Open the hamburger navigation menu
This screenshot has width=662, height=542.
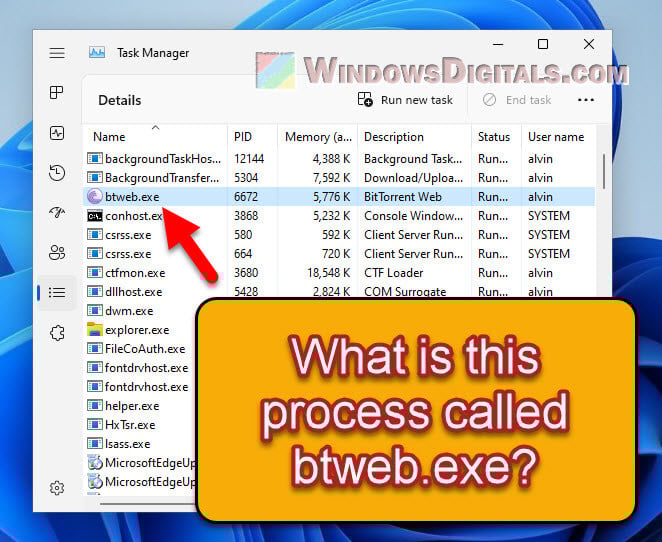click(57, 53)
